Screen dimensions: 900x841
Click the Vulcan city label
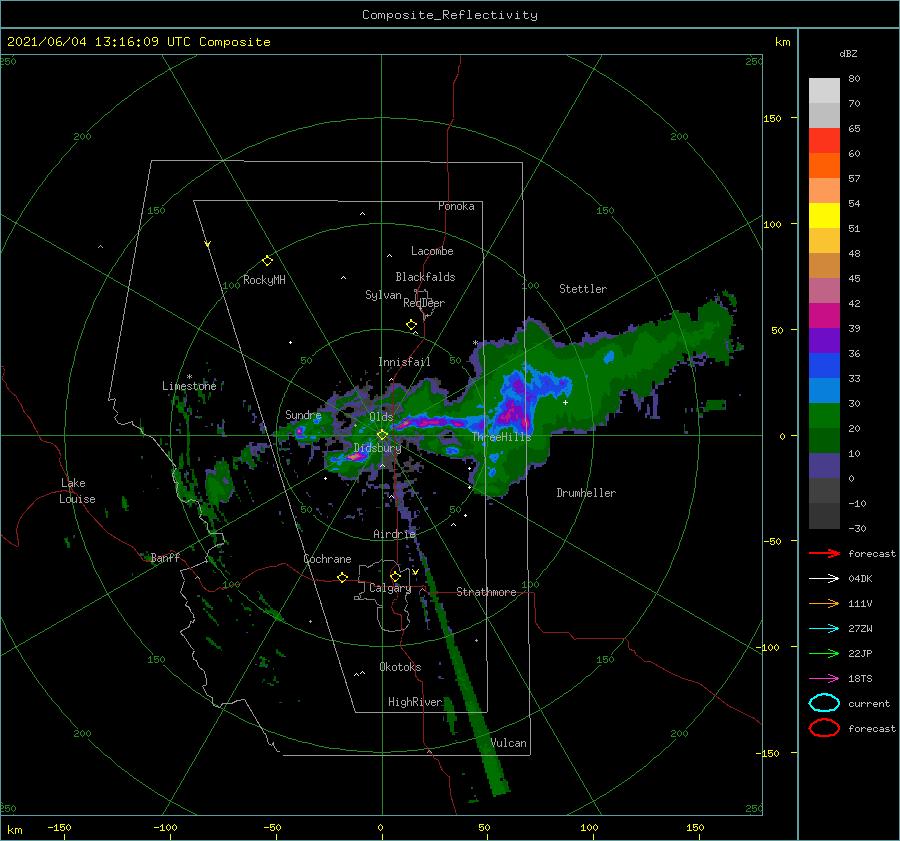pos(509,743)
